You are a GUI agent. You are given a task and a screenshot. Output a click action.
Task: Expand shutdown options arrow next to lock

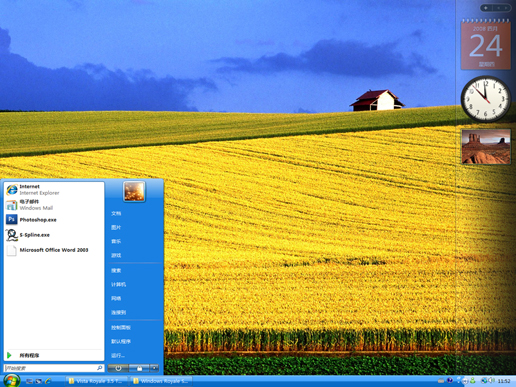pyautogui.click(x=154, y=368)
